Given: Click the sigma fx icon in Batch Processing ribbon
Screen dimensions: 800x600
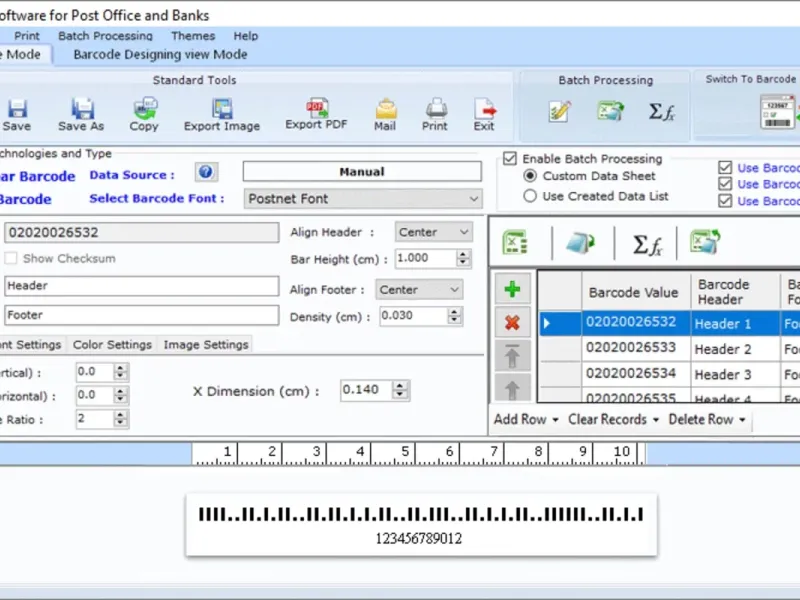Looking at the screenshot, I should tap(662, 111).
